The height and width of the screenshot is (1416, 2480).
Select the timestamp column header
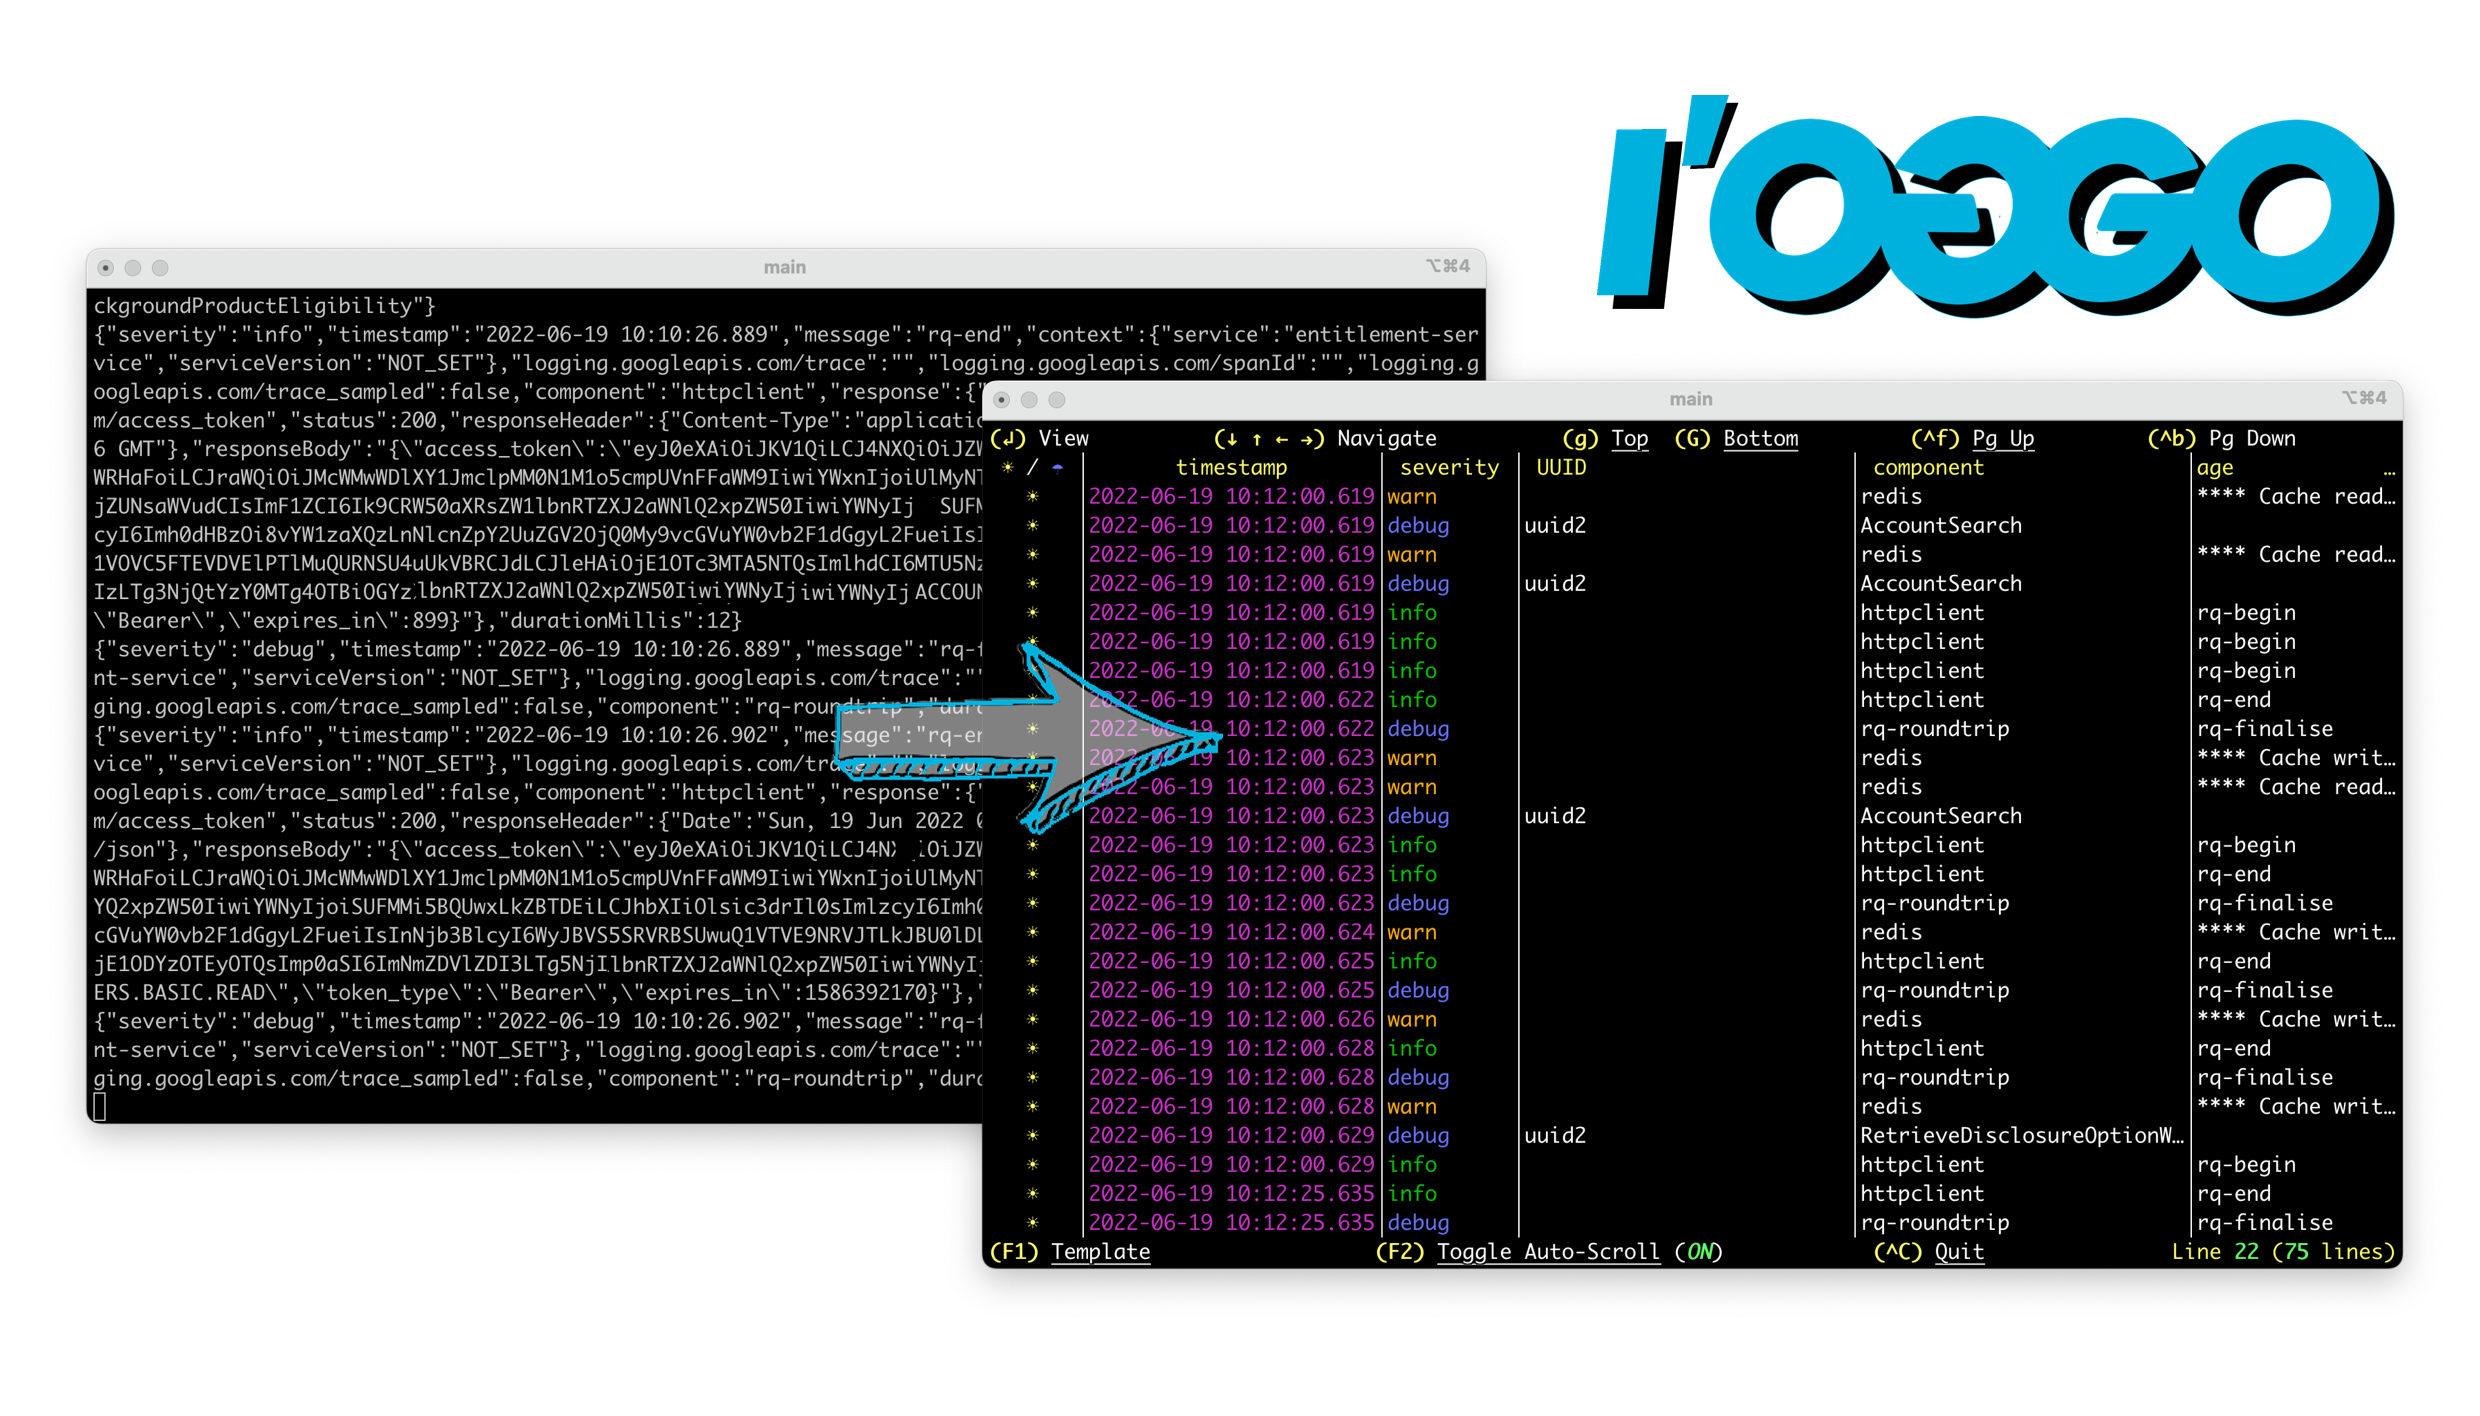point(1231,467)
